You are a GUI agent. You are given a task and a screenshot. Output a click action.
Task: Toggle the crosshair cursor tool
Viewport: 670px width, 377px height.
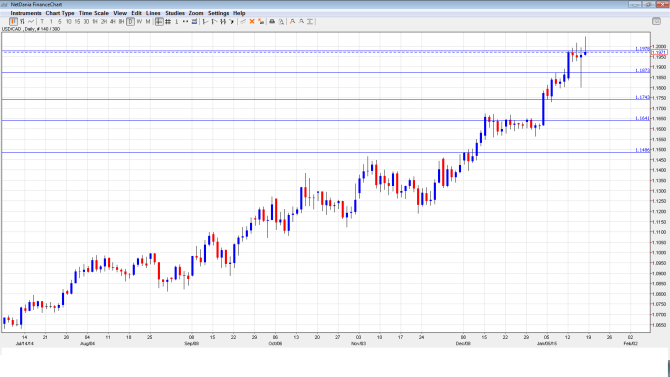(159, 21)
